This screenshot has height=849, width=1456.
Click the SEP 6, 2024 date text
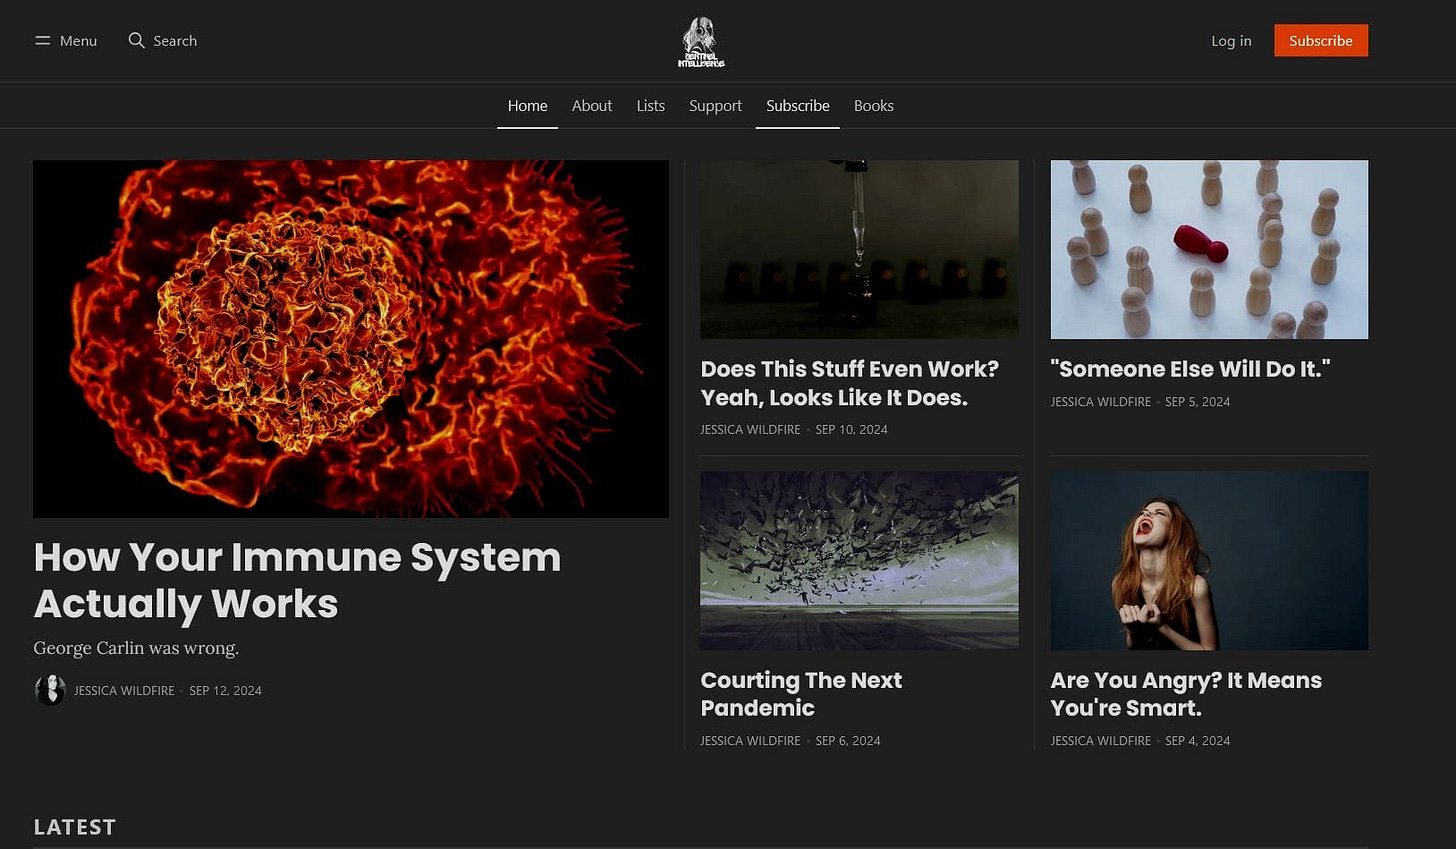click(848, 741)
